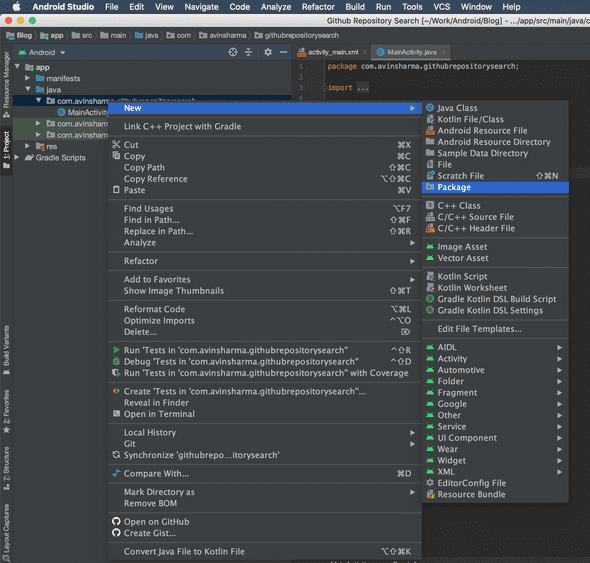This screenshot has width=590, height=563.
Task: Open the Resource Manager side panel
Action: [x=6, y=84]
